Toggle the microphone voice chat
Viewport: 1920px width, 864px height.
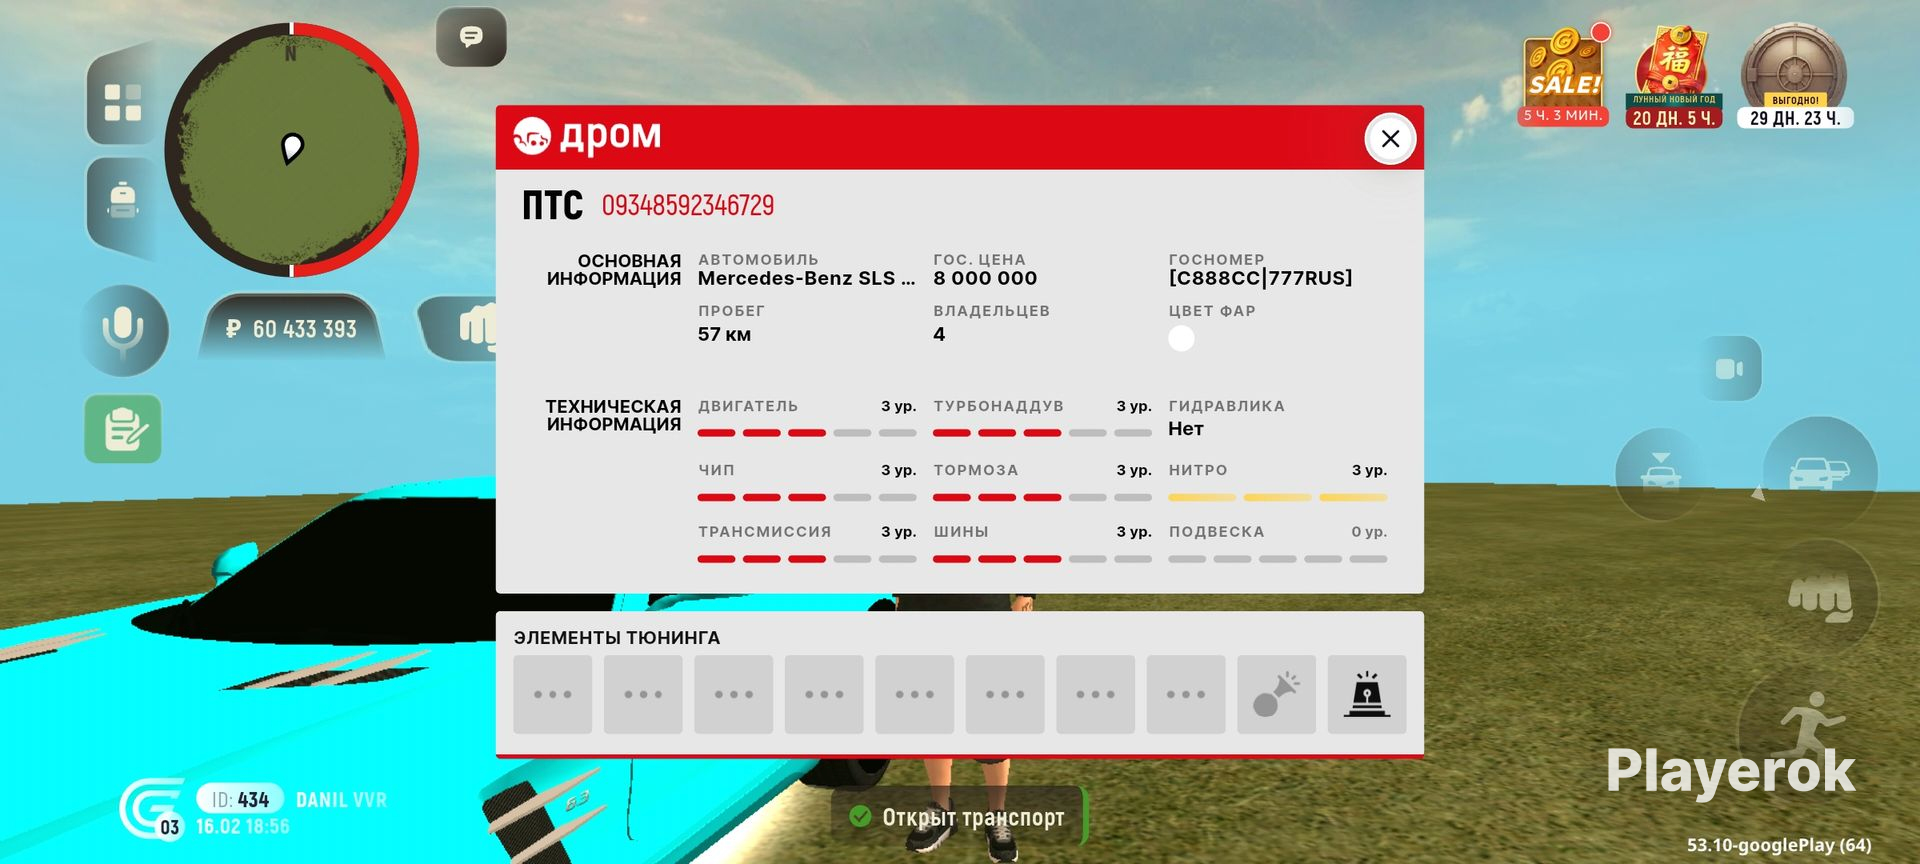pos(124,330)
